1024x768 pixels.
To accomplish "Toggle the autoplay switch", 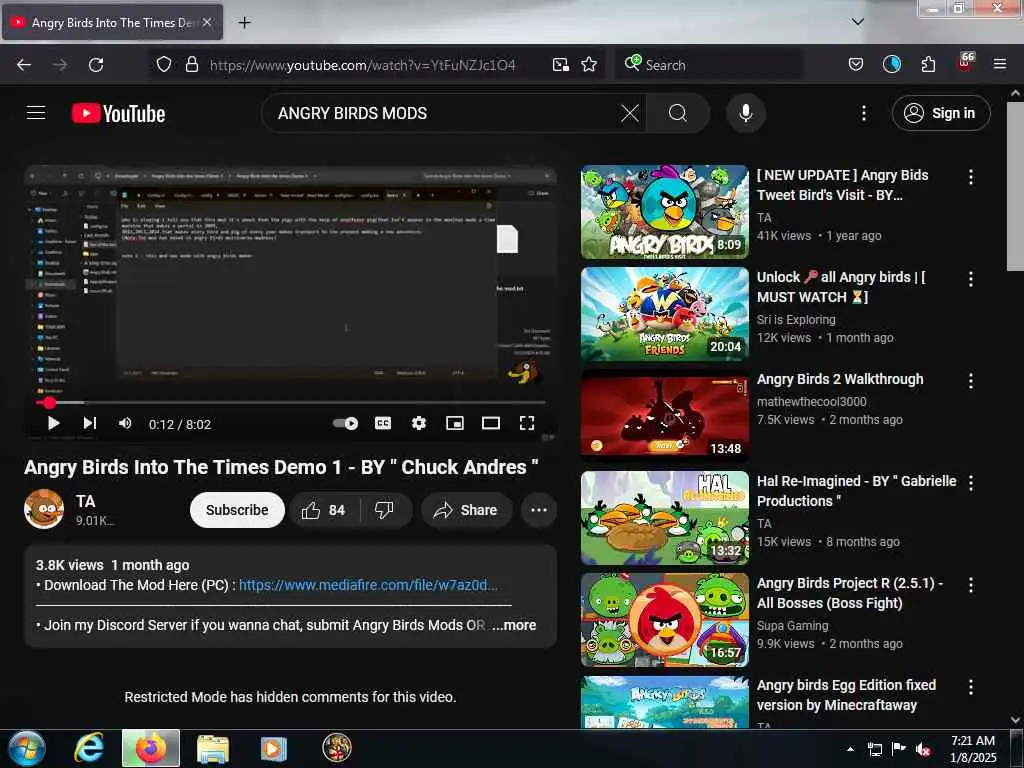I will coord(345,423).
